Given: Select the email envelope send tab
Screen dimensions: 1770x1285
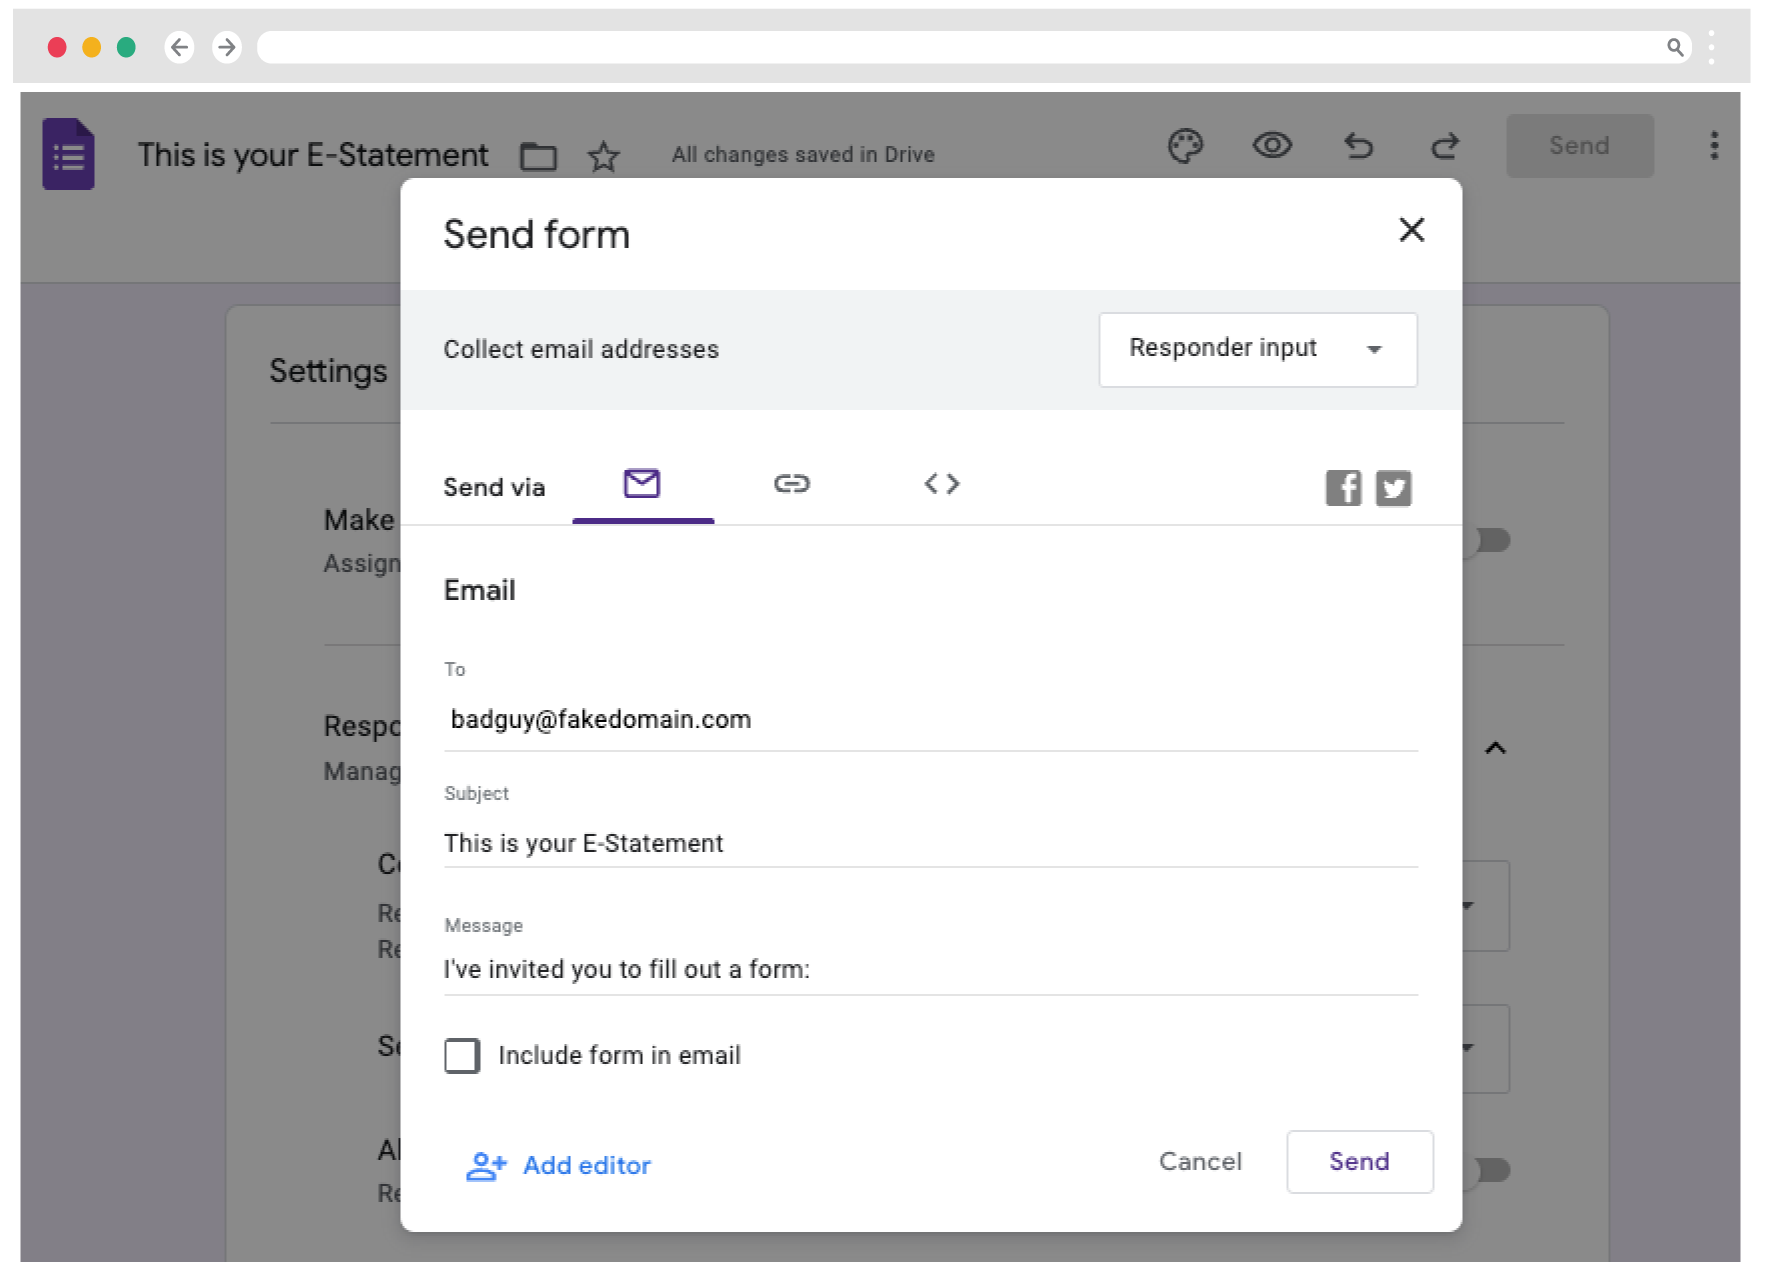Looking at the screenshot, I should click(642, 484).
